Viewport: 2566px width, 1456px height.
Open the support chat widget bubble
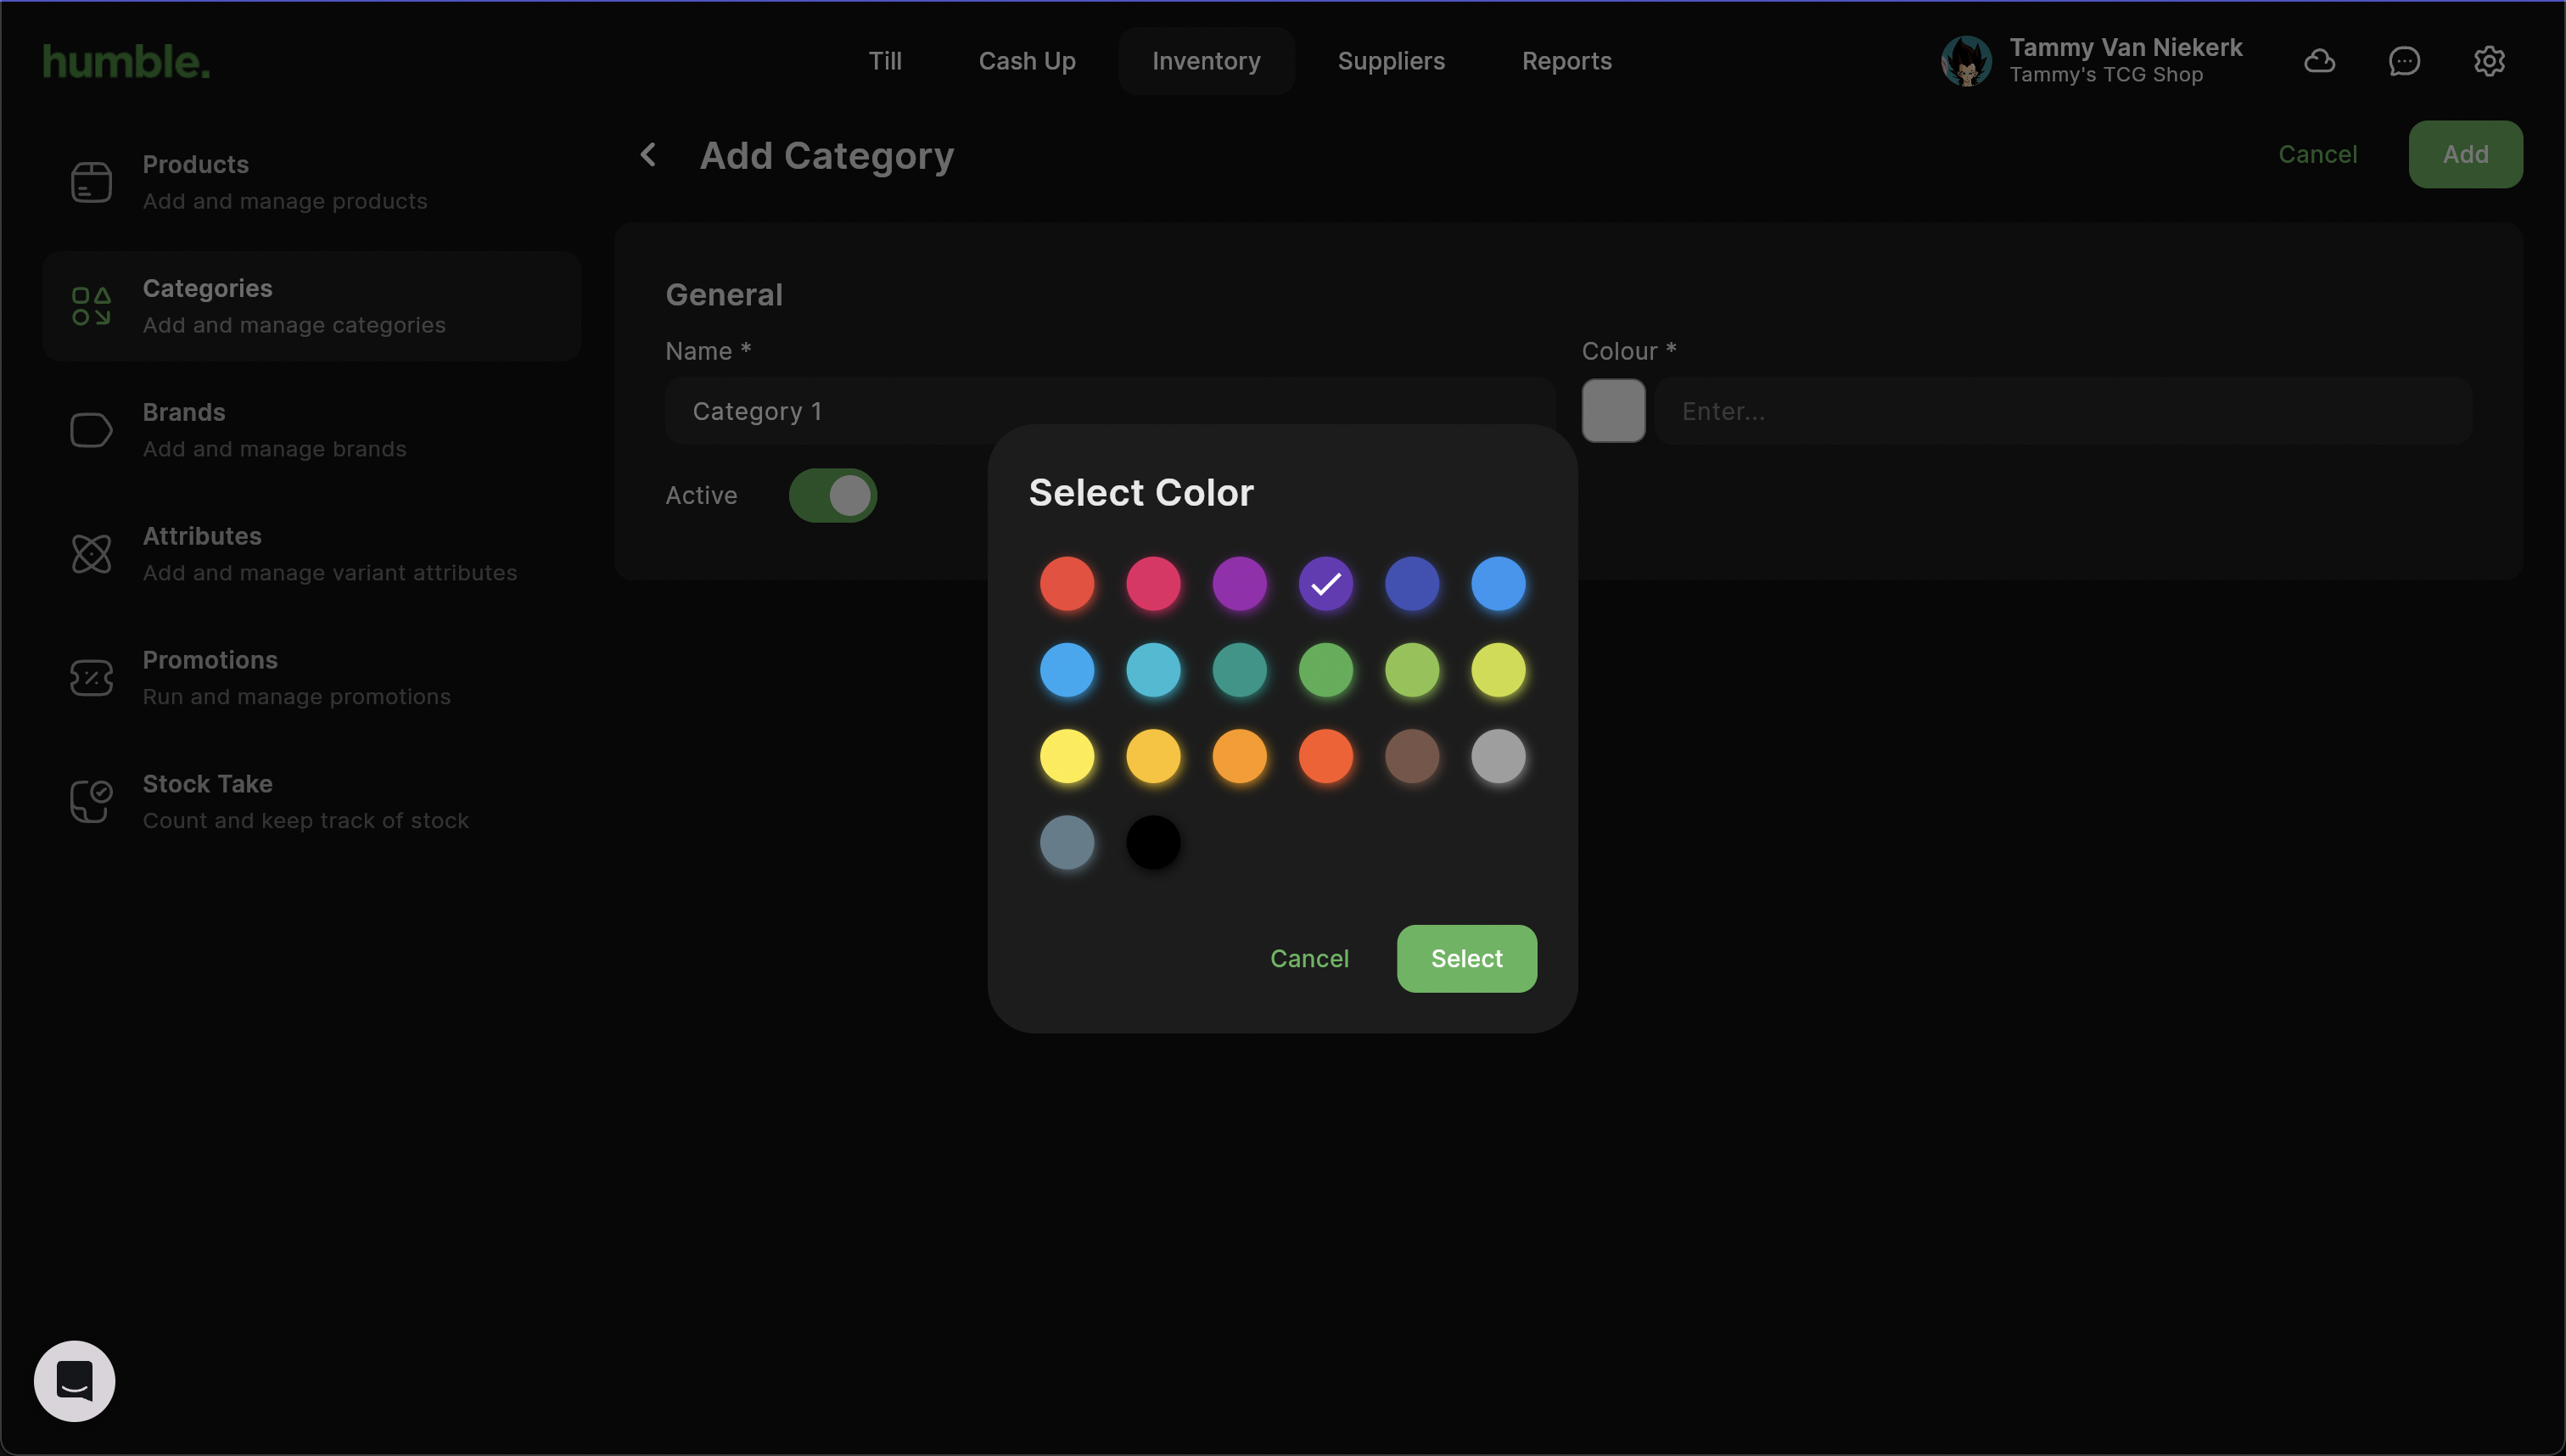click(x=74, y=1381)
